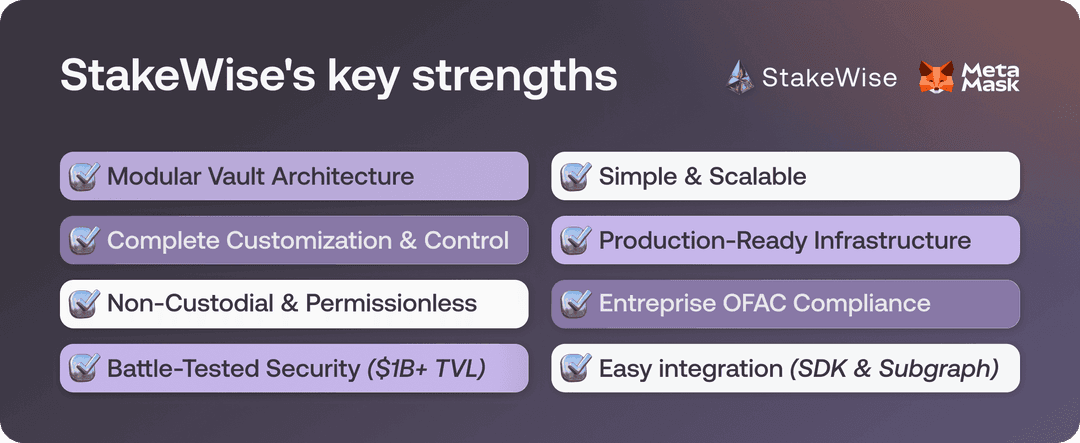This screenshot has height=443, width=1080.
Task: Click the StakeWise brand name text
Action: coord(829,78)
